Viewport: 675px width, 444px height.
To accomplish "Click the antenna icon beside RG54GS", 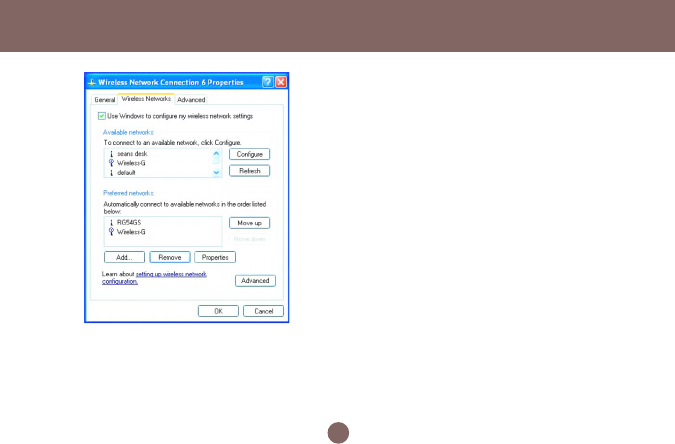I will click(x=111, y=223).
